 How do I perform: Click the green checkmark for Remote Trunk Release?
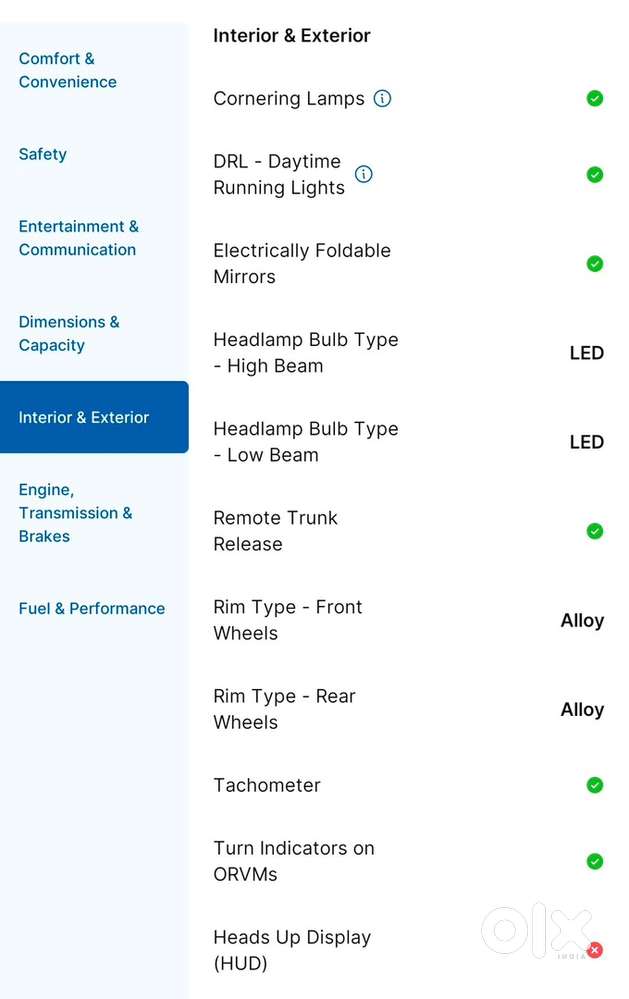tap(595, 531)
